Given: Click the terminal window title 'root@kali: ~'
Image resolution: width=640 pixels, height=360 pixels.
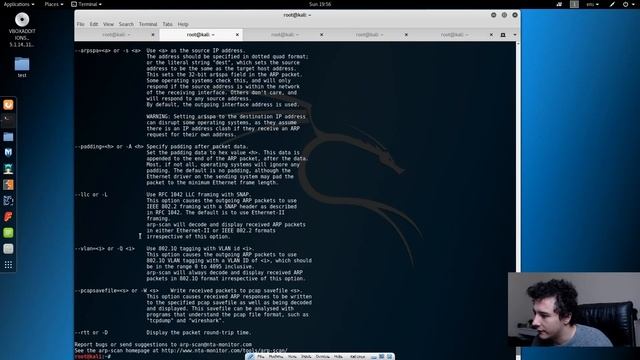Looking at the screenshot, I should (x=297, y=15).
